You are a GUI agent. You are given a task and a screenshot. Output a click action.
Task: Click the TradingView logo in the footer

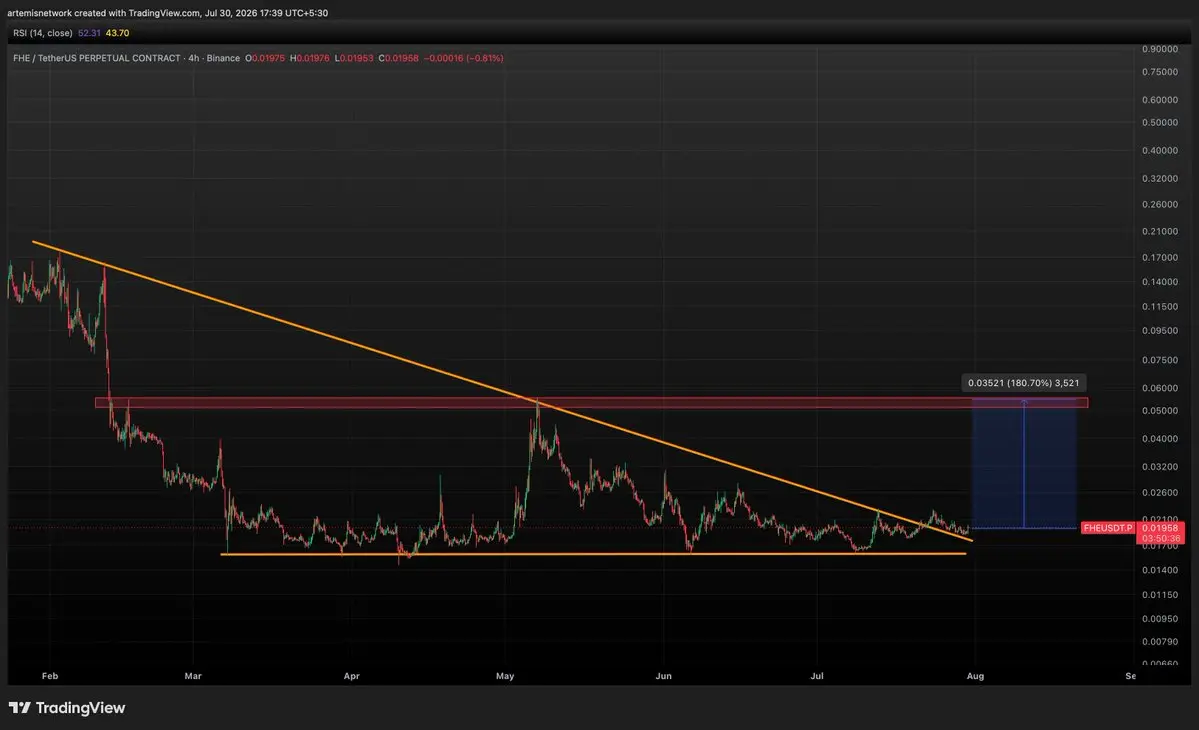point(67,708)
